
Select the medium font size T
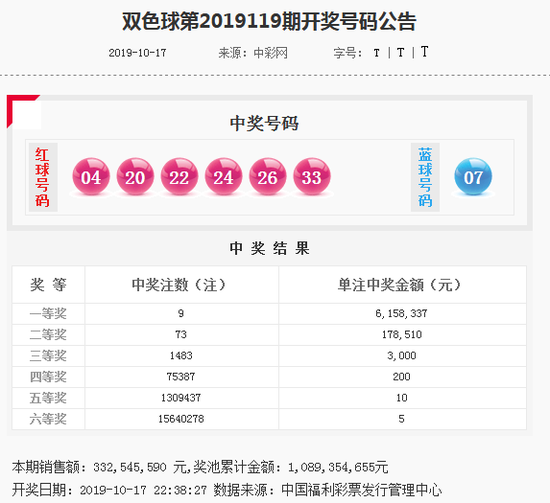(400, 53)
